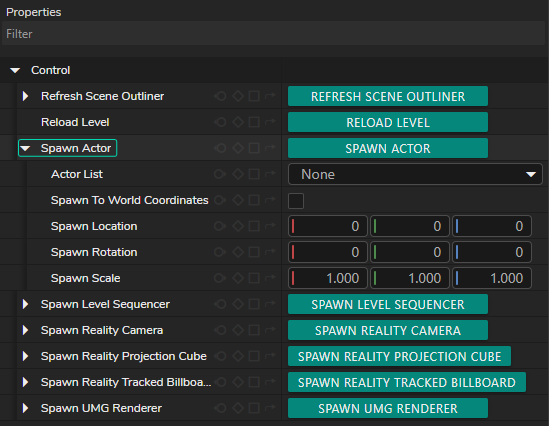Click the diamond keyframe icon for Reload Level
The height and width of the screenshot is (426, 549).
click(238, 122)
